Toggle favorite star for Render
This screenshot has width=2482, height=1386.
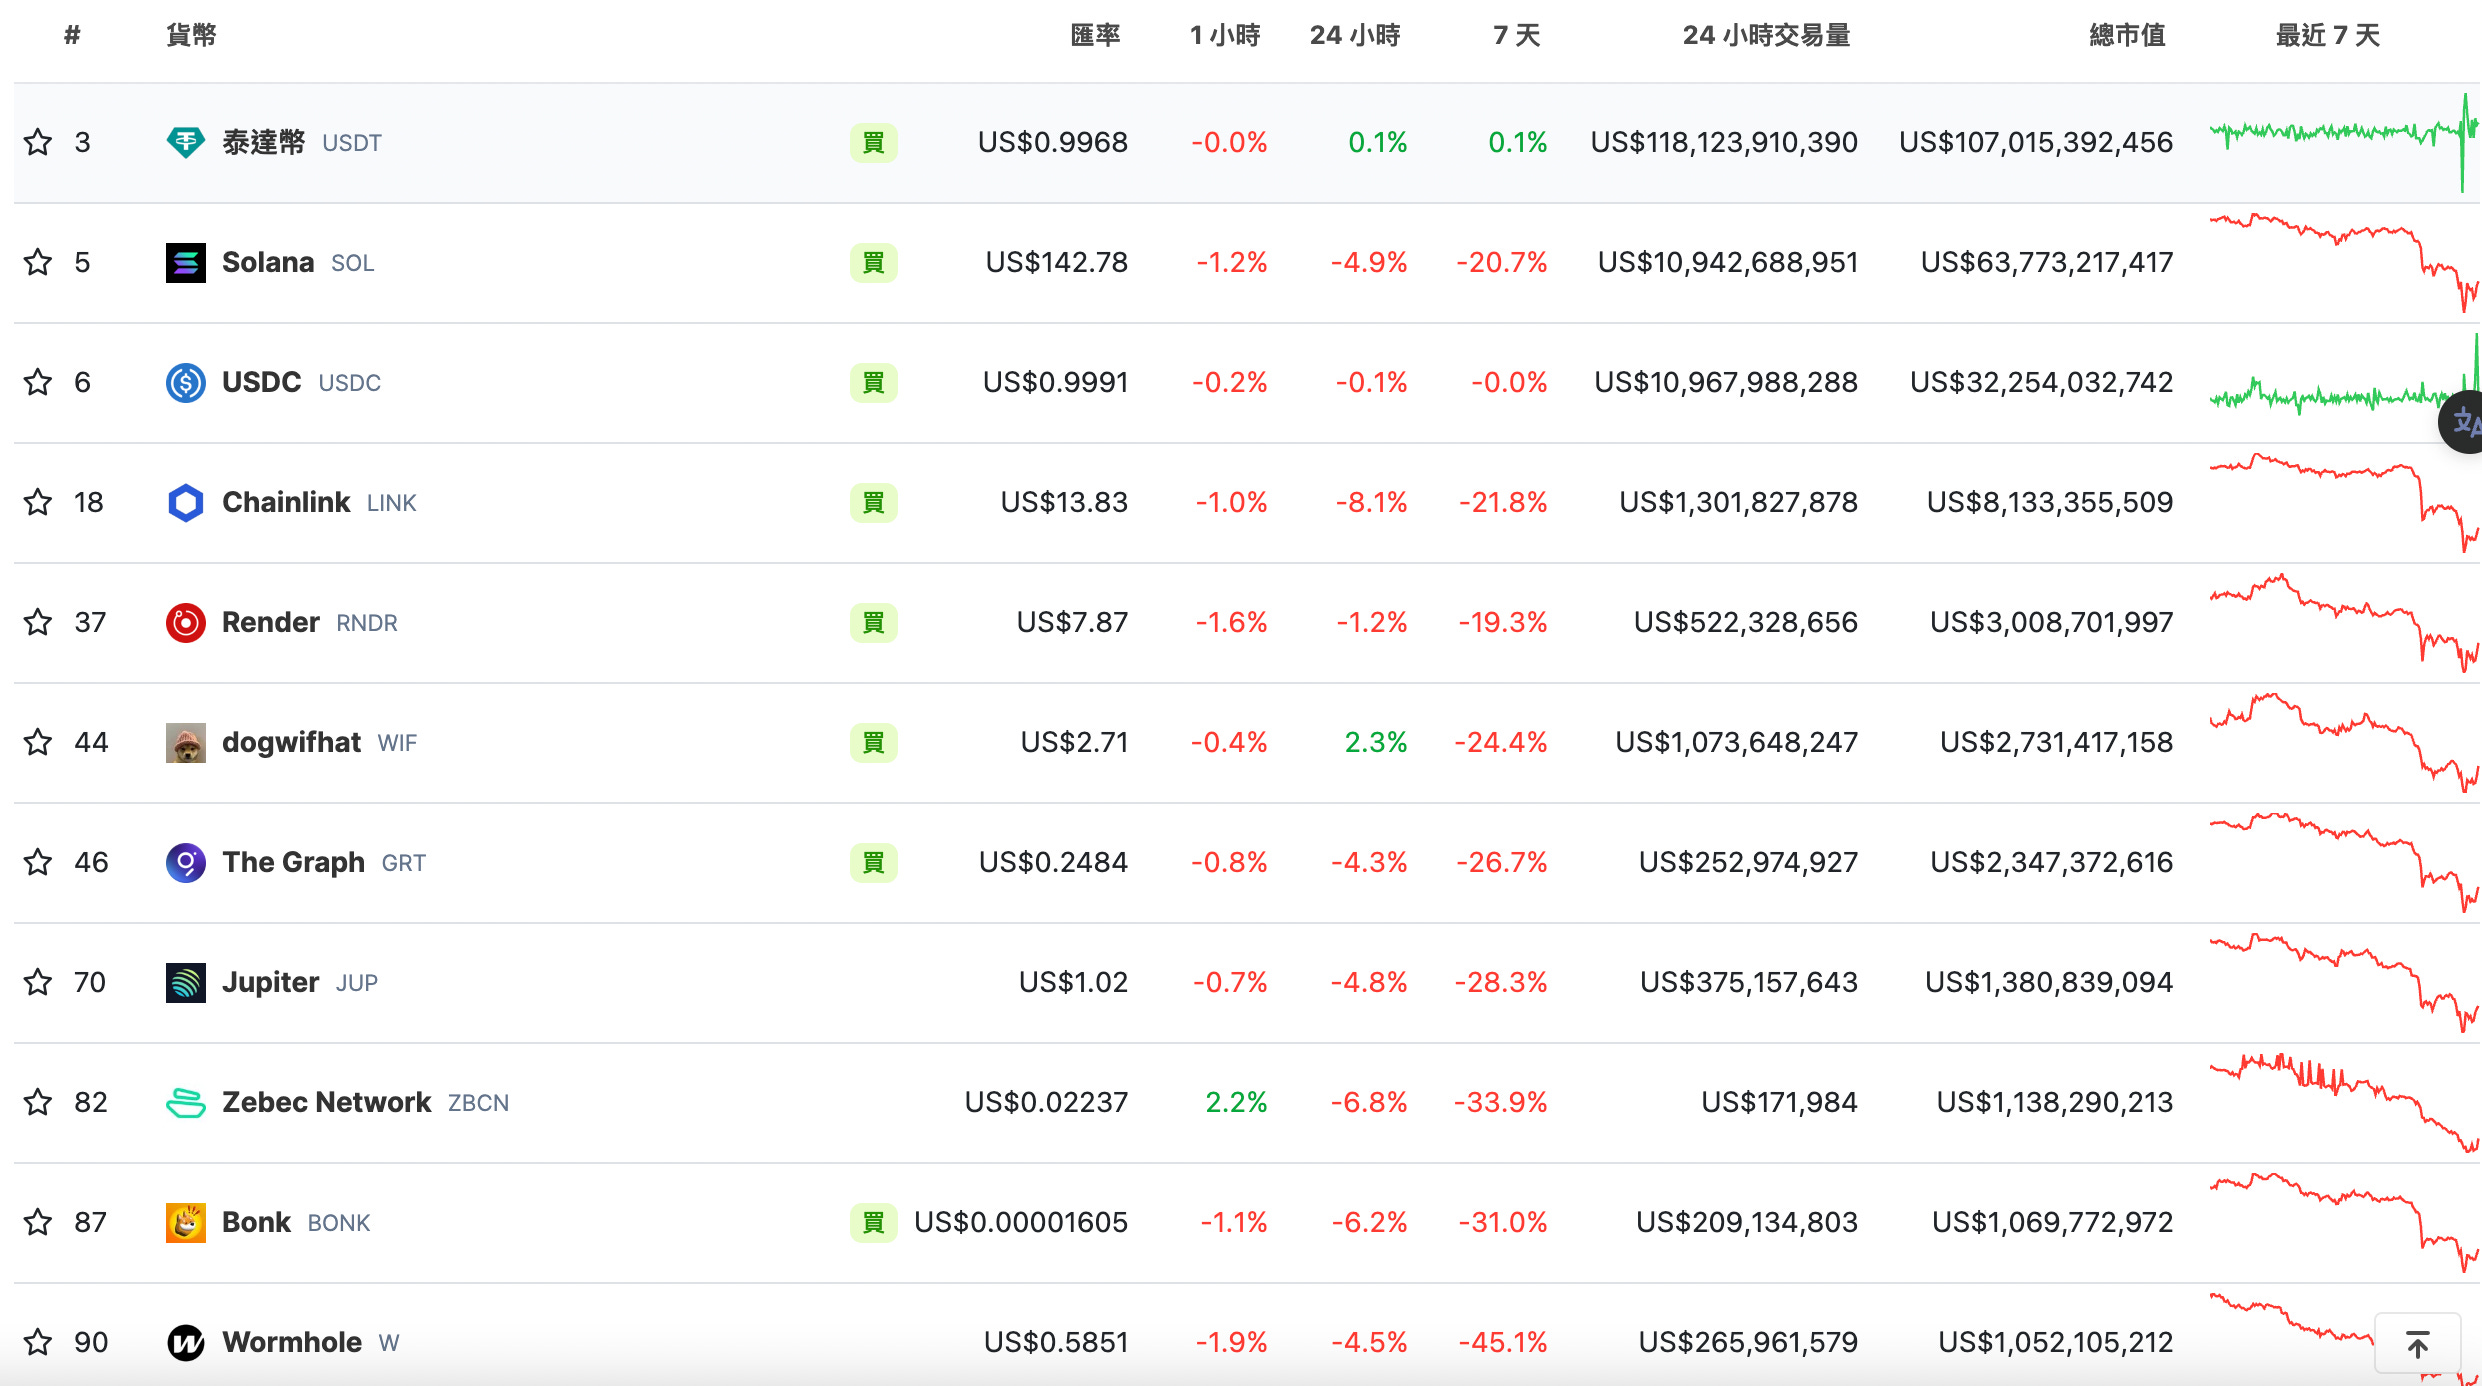(38, 623)
